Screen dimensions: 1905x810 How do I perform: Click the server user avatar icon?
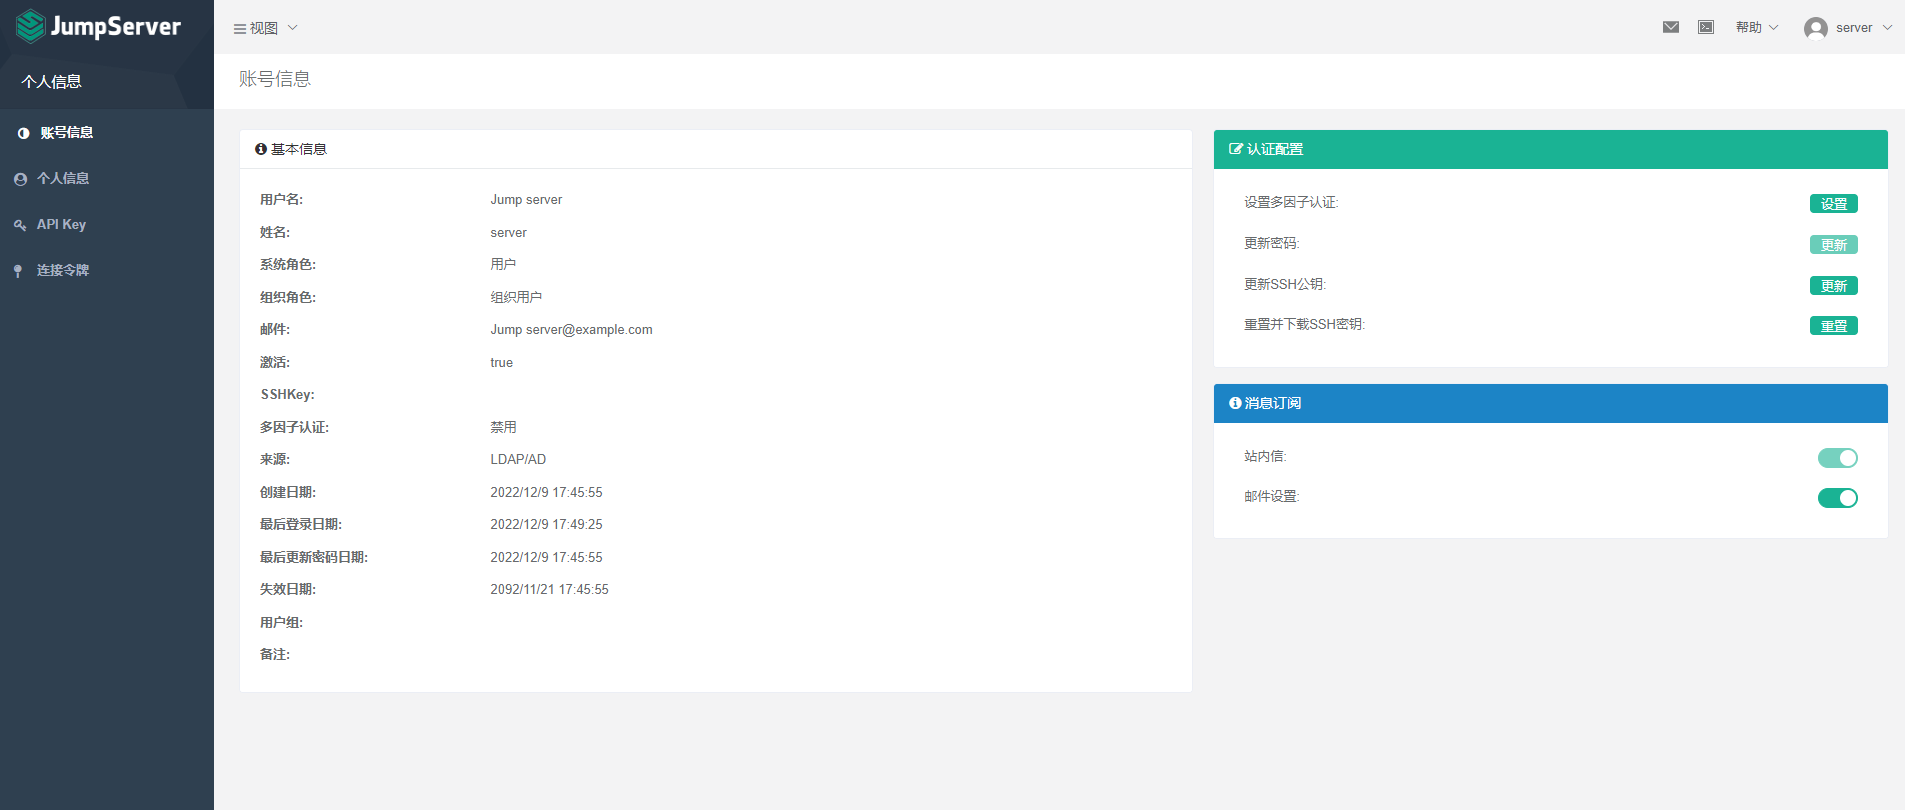1816,28
